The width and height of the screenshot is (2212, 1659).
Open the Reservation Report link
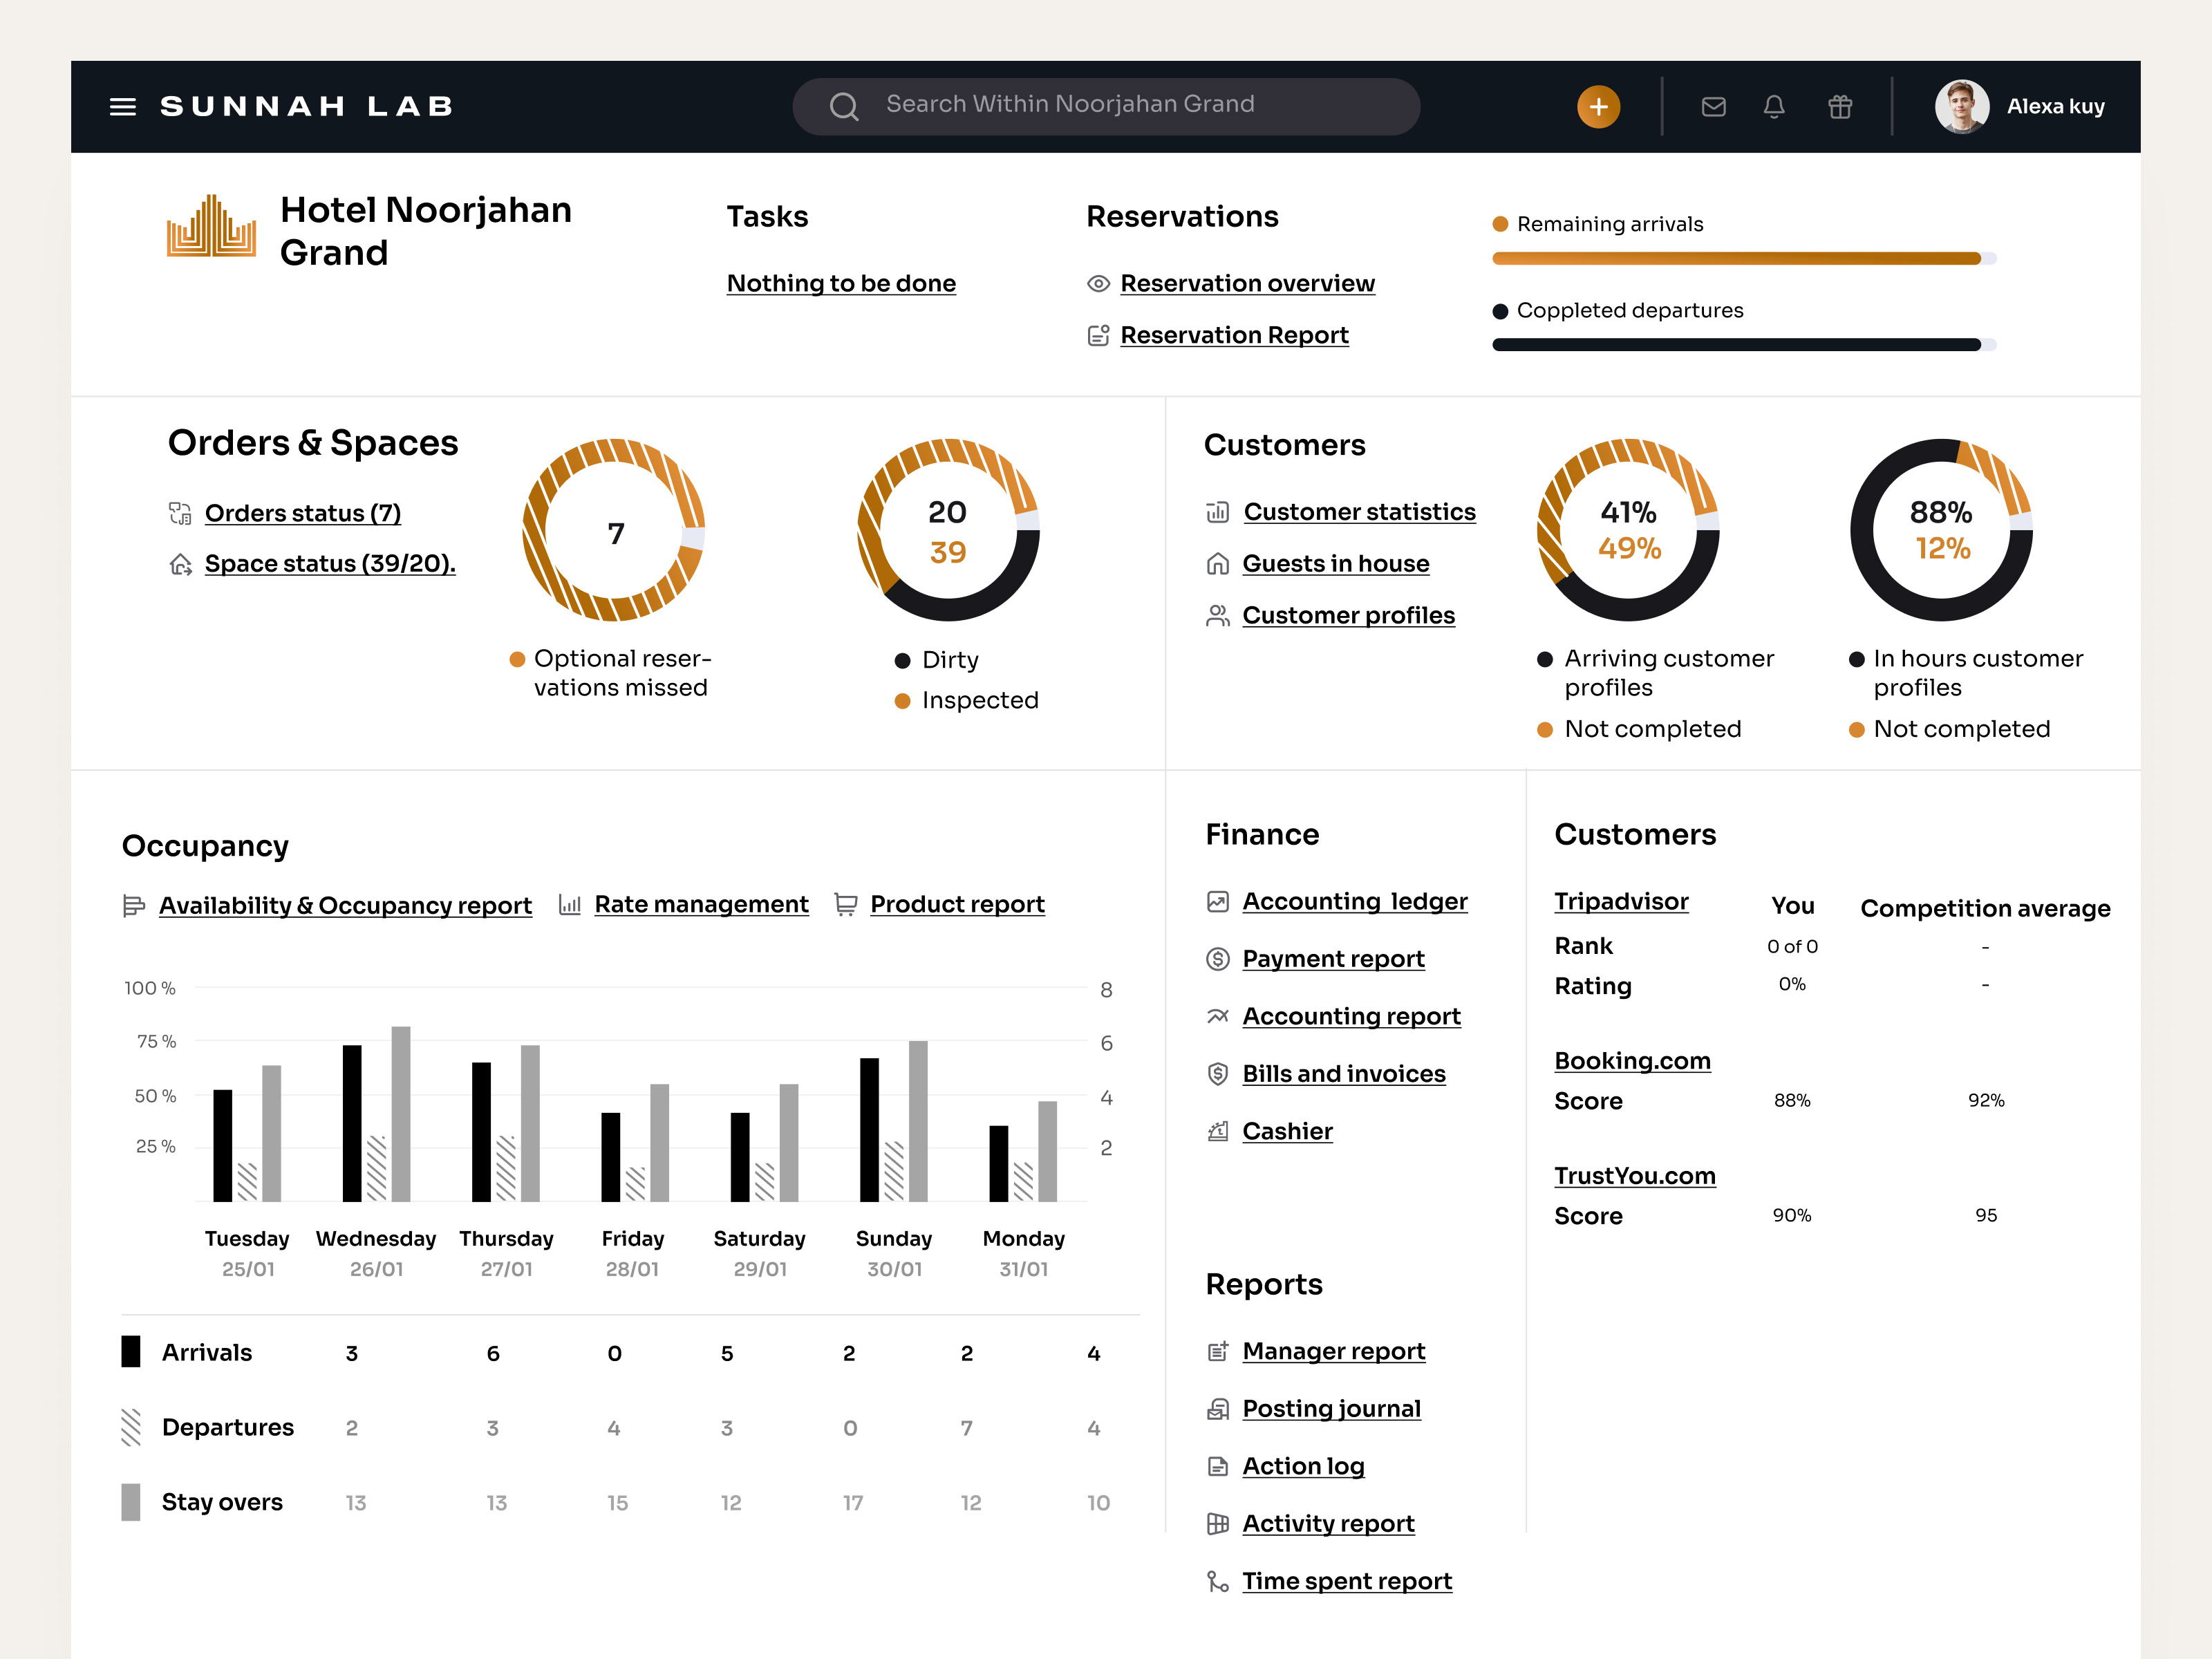(x=1234, y=335)
